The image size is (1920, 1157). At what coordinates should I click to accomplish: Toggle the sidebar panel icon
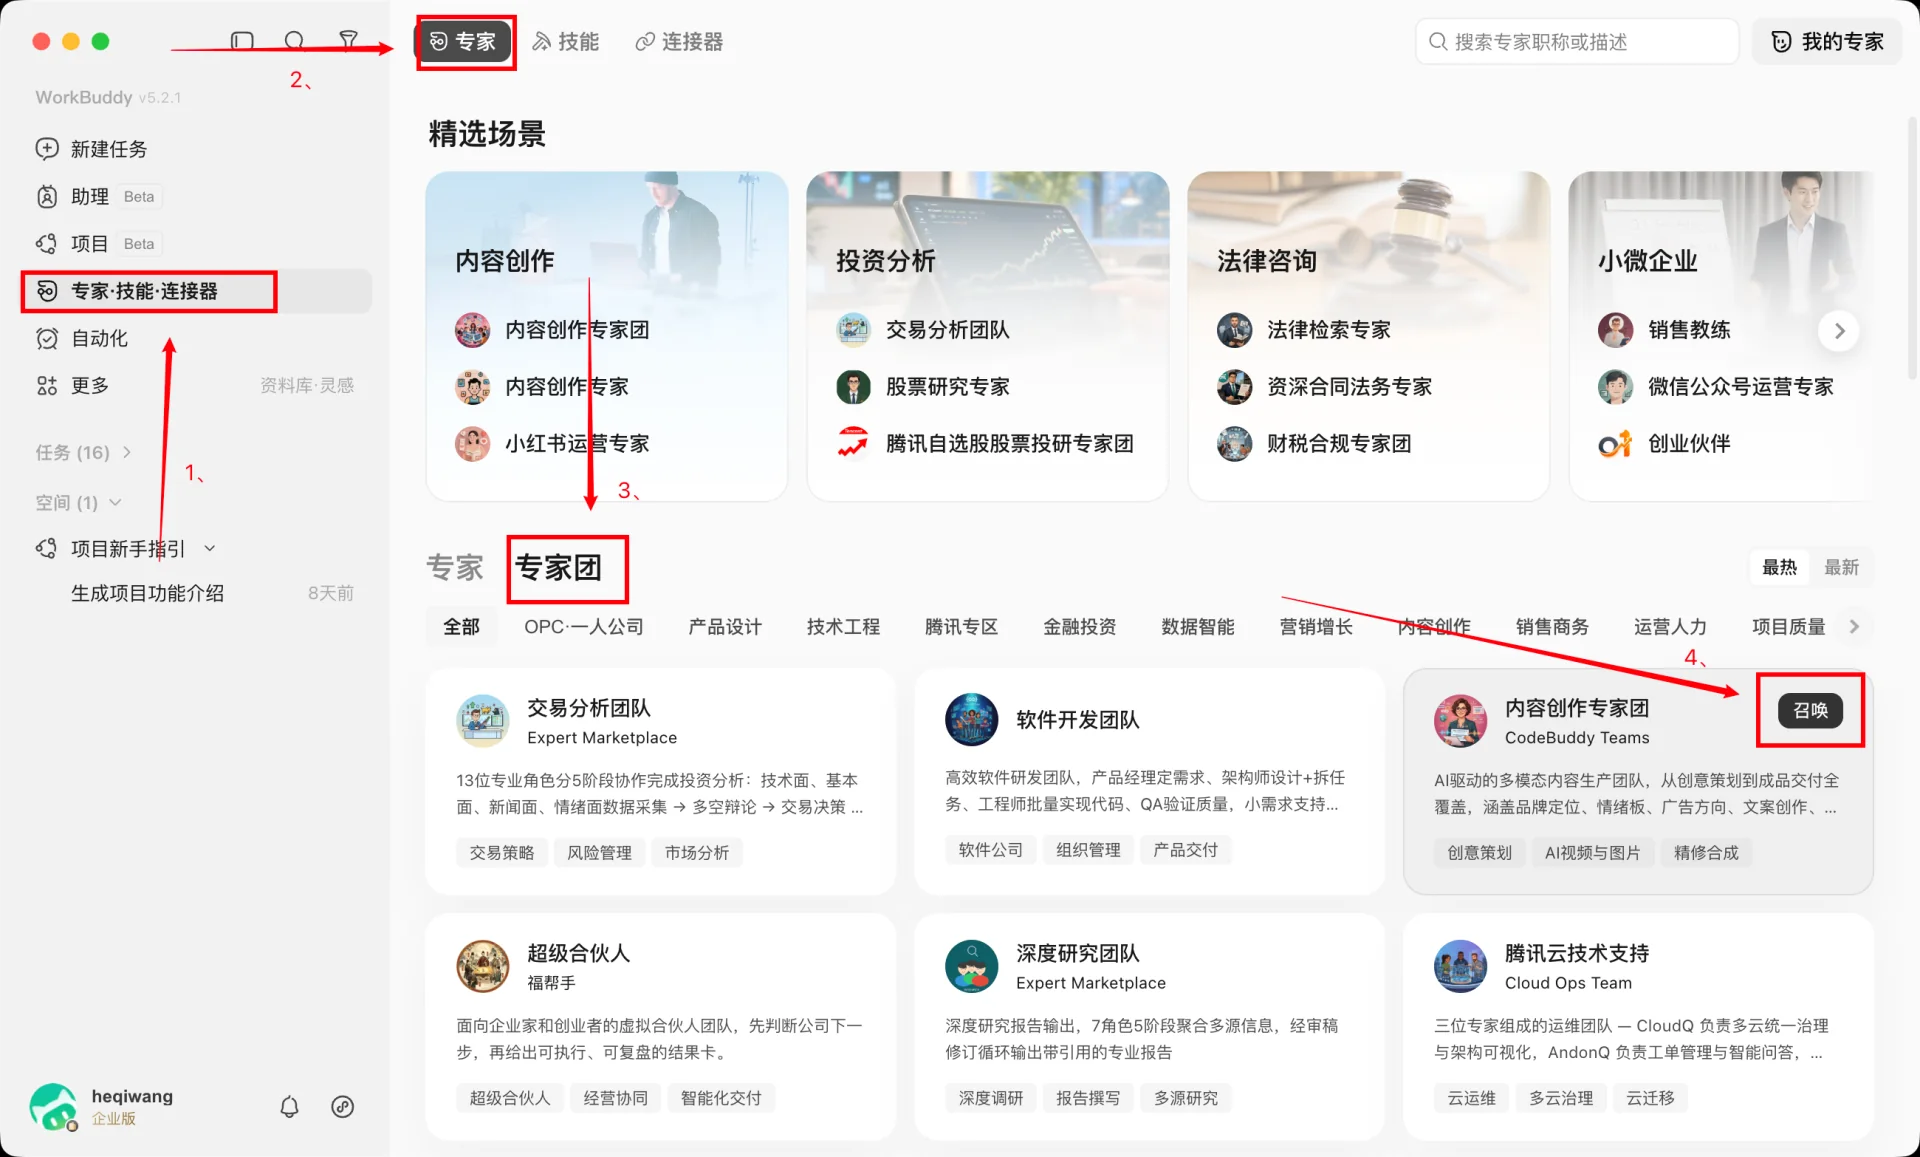(242, 41)
